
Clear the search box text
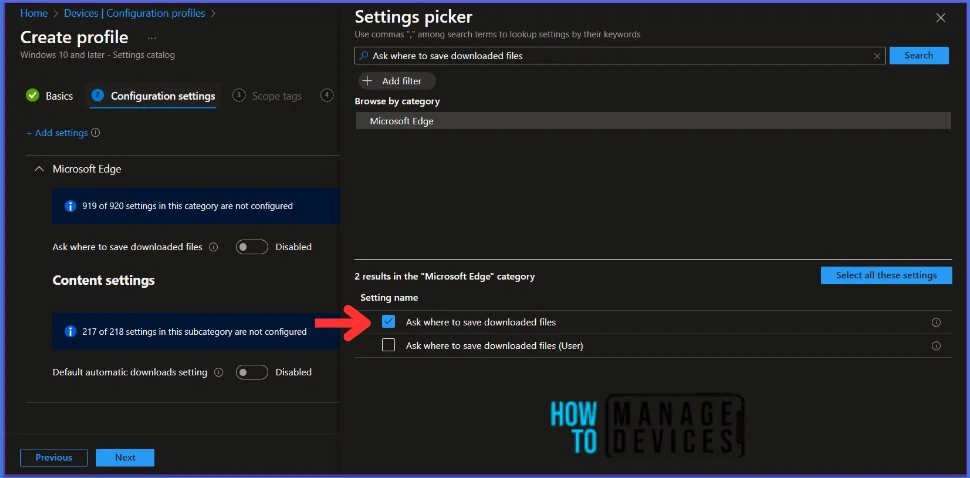tap(877, 56)
